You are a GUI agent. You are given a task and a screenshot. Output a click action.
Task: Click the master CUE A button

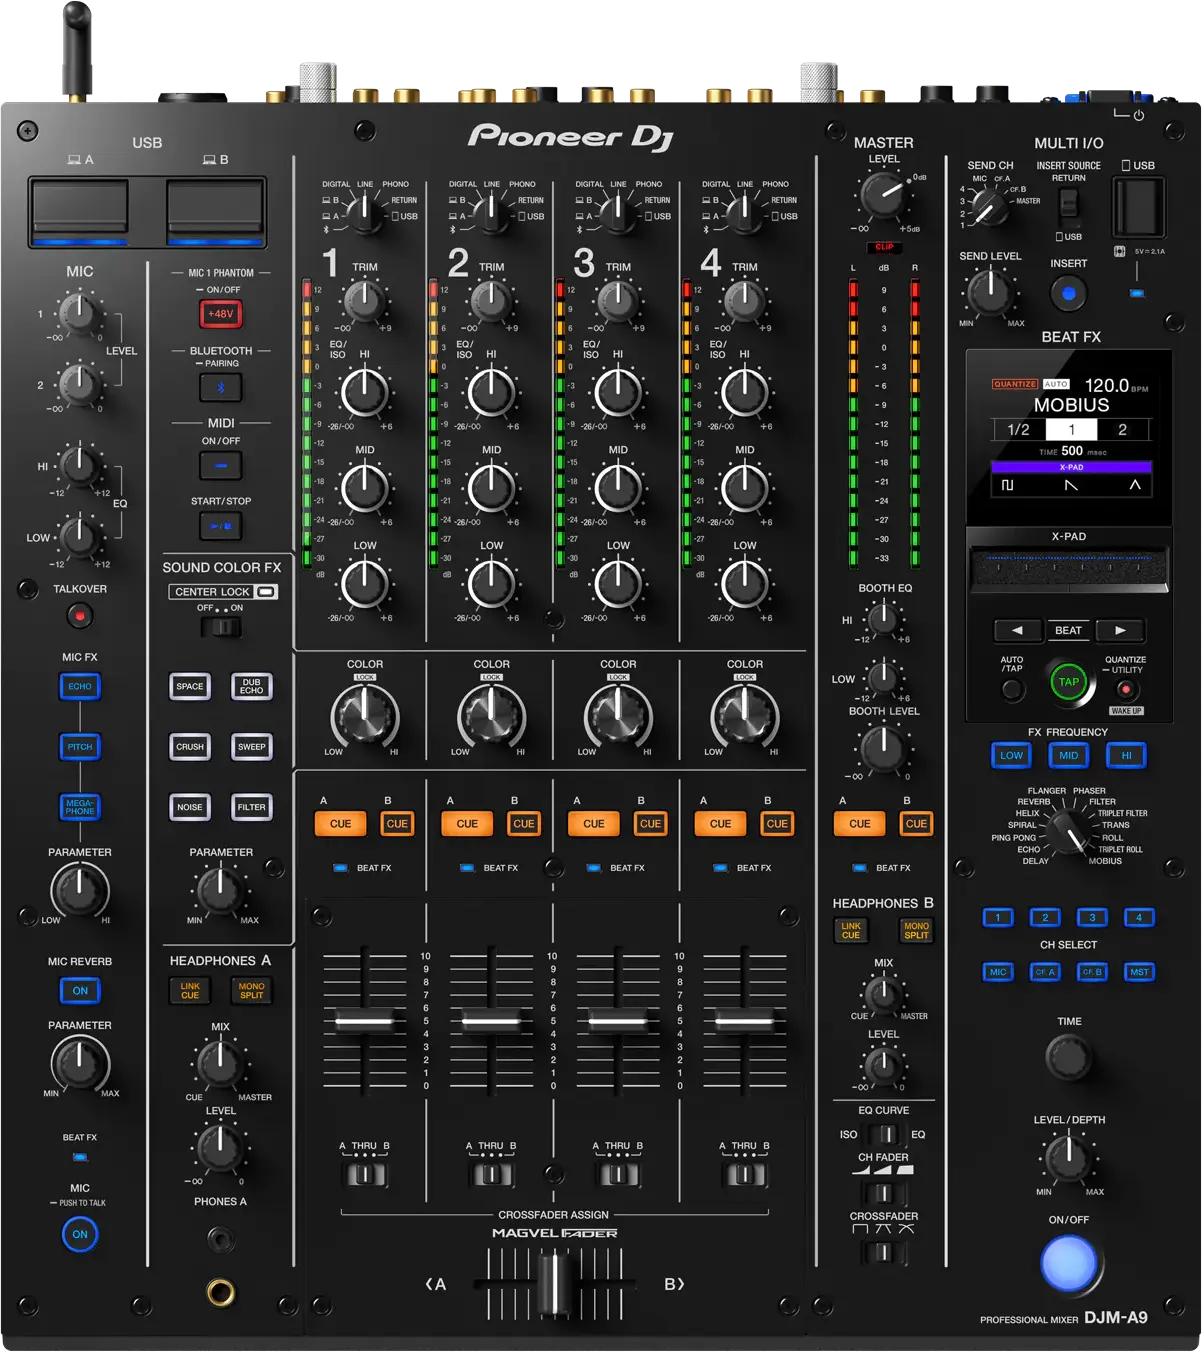tap(859, 824)
